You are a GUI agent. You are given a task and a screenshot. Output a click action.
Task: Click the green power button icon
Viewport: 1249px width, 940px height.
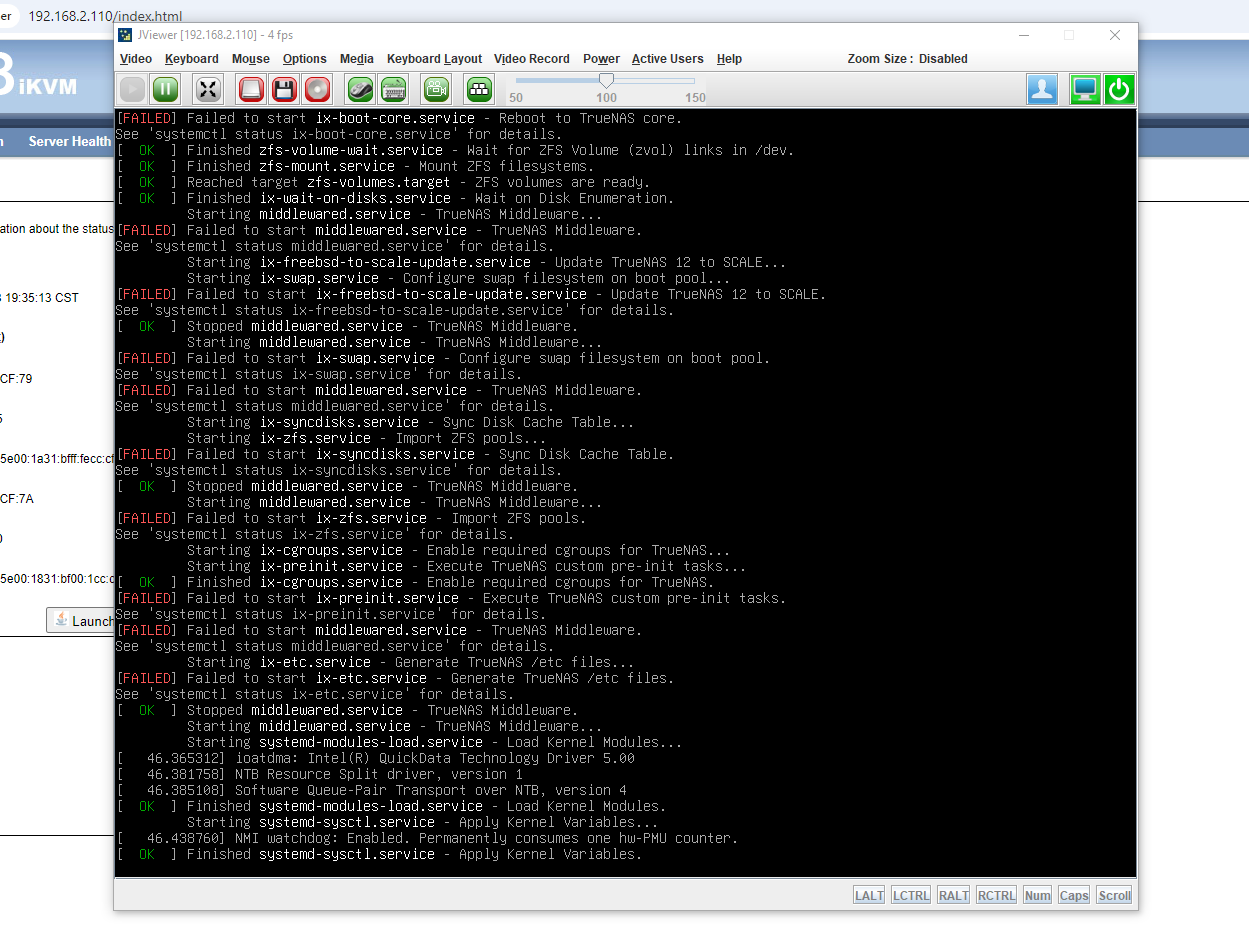point(1118,89)
